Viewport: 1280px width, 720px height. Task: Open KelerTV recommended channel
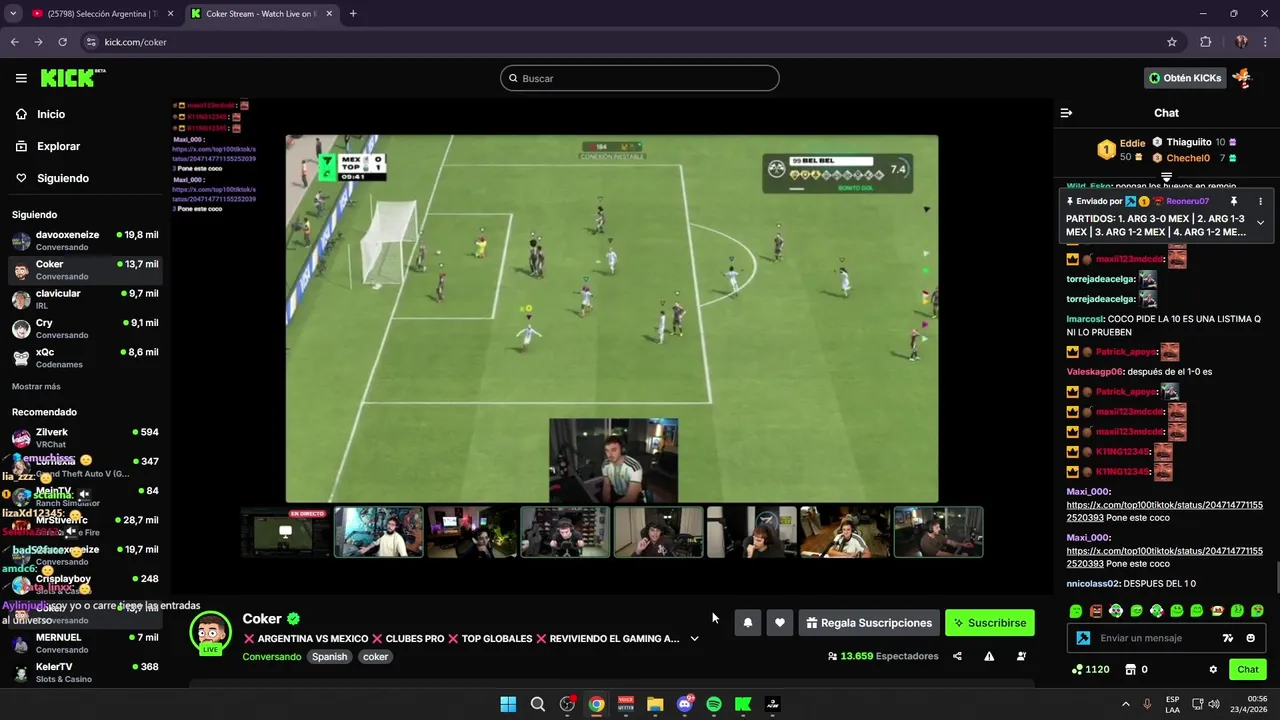(x=85, y=672)
